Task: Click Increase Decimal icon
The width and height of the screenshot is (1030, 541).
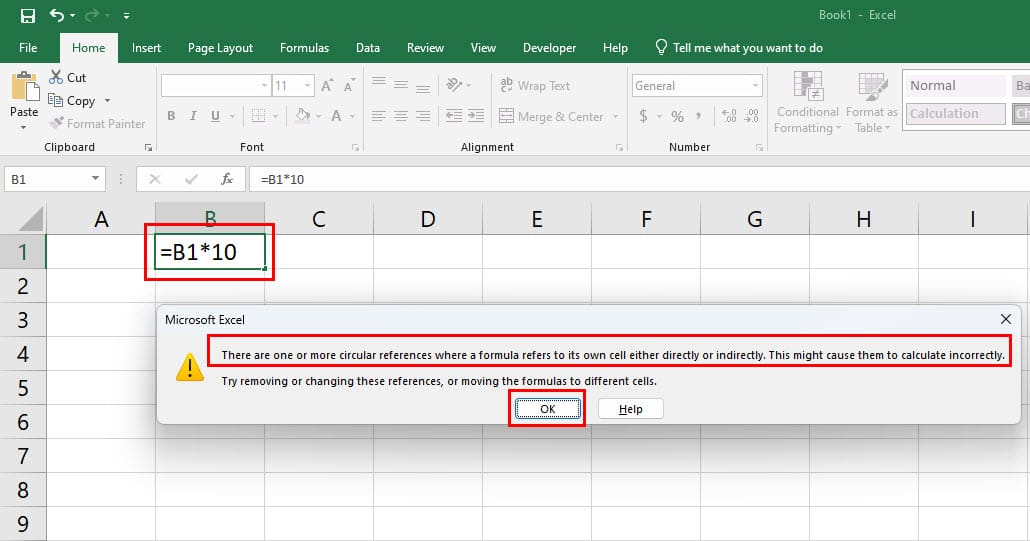Action: point(729,116)
